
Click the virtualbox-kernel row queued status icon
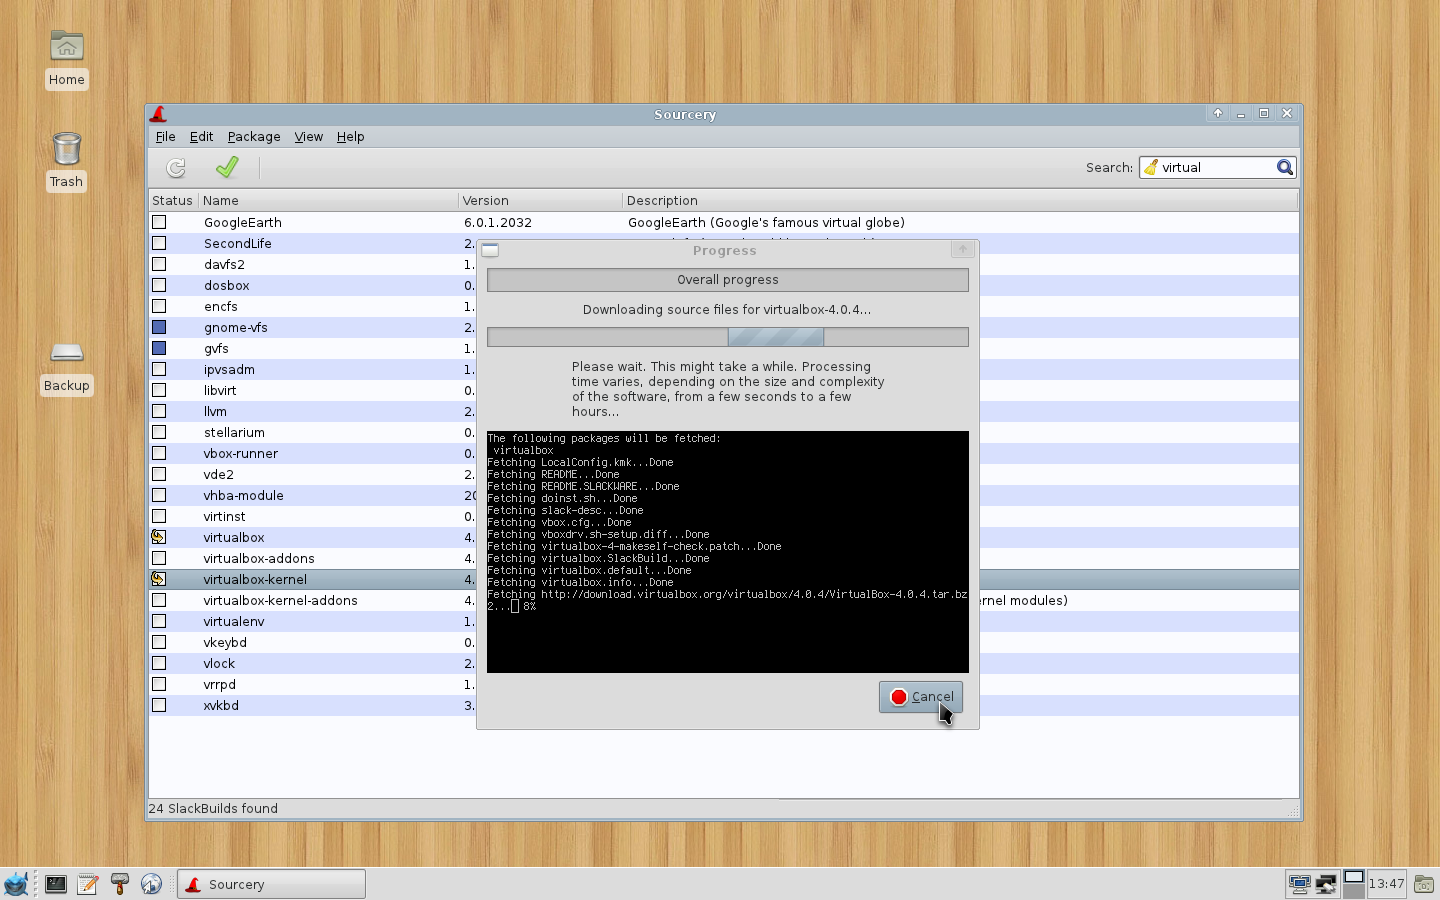(x=158, y=579)
